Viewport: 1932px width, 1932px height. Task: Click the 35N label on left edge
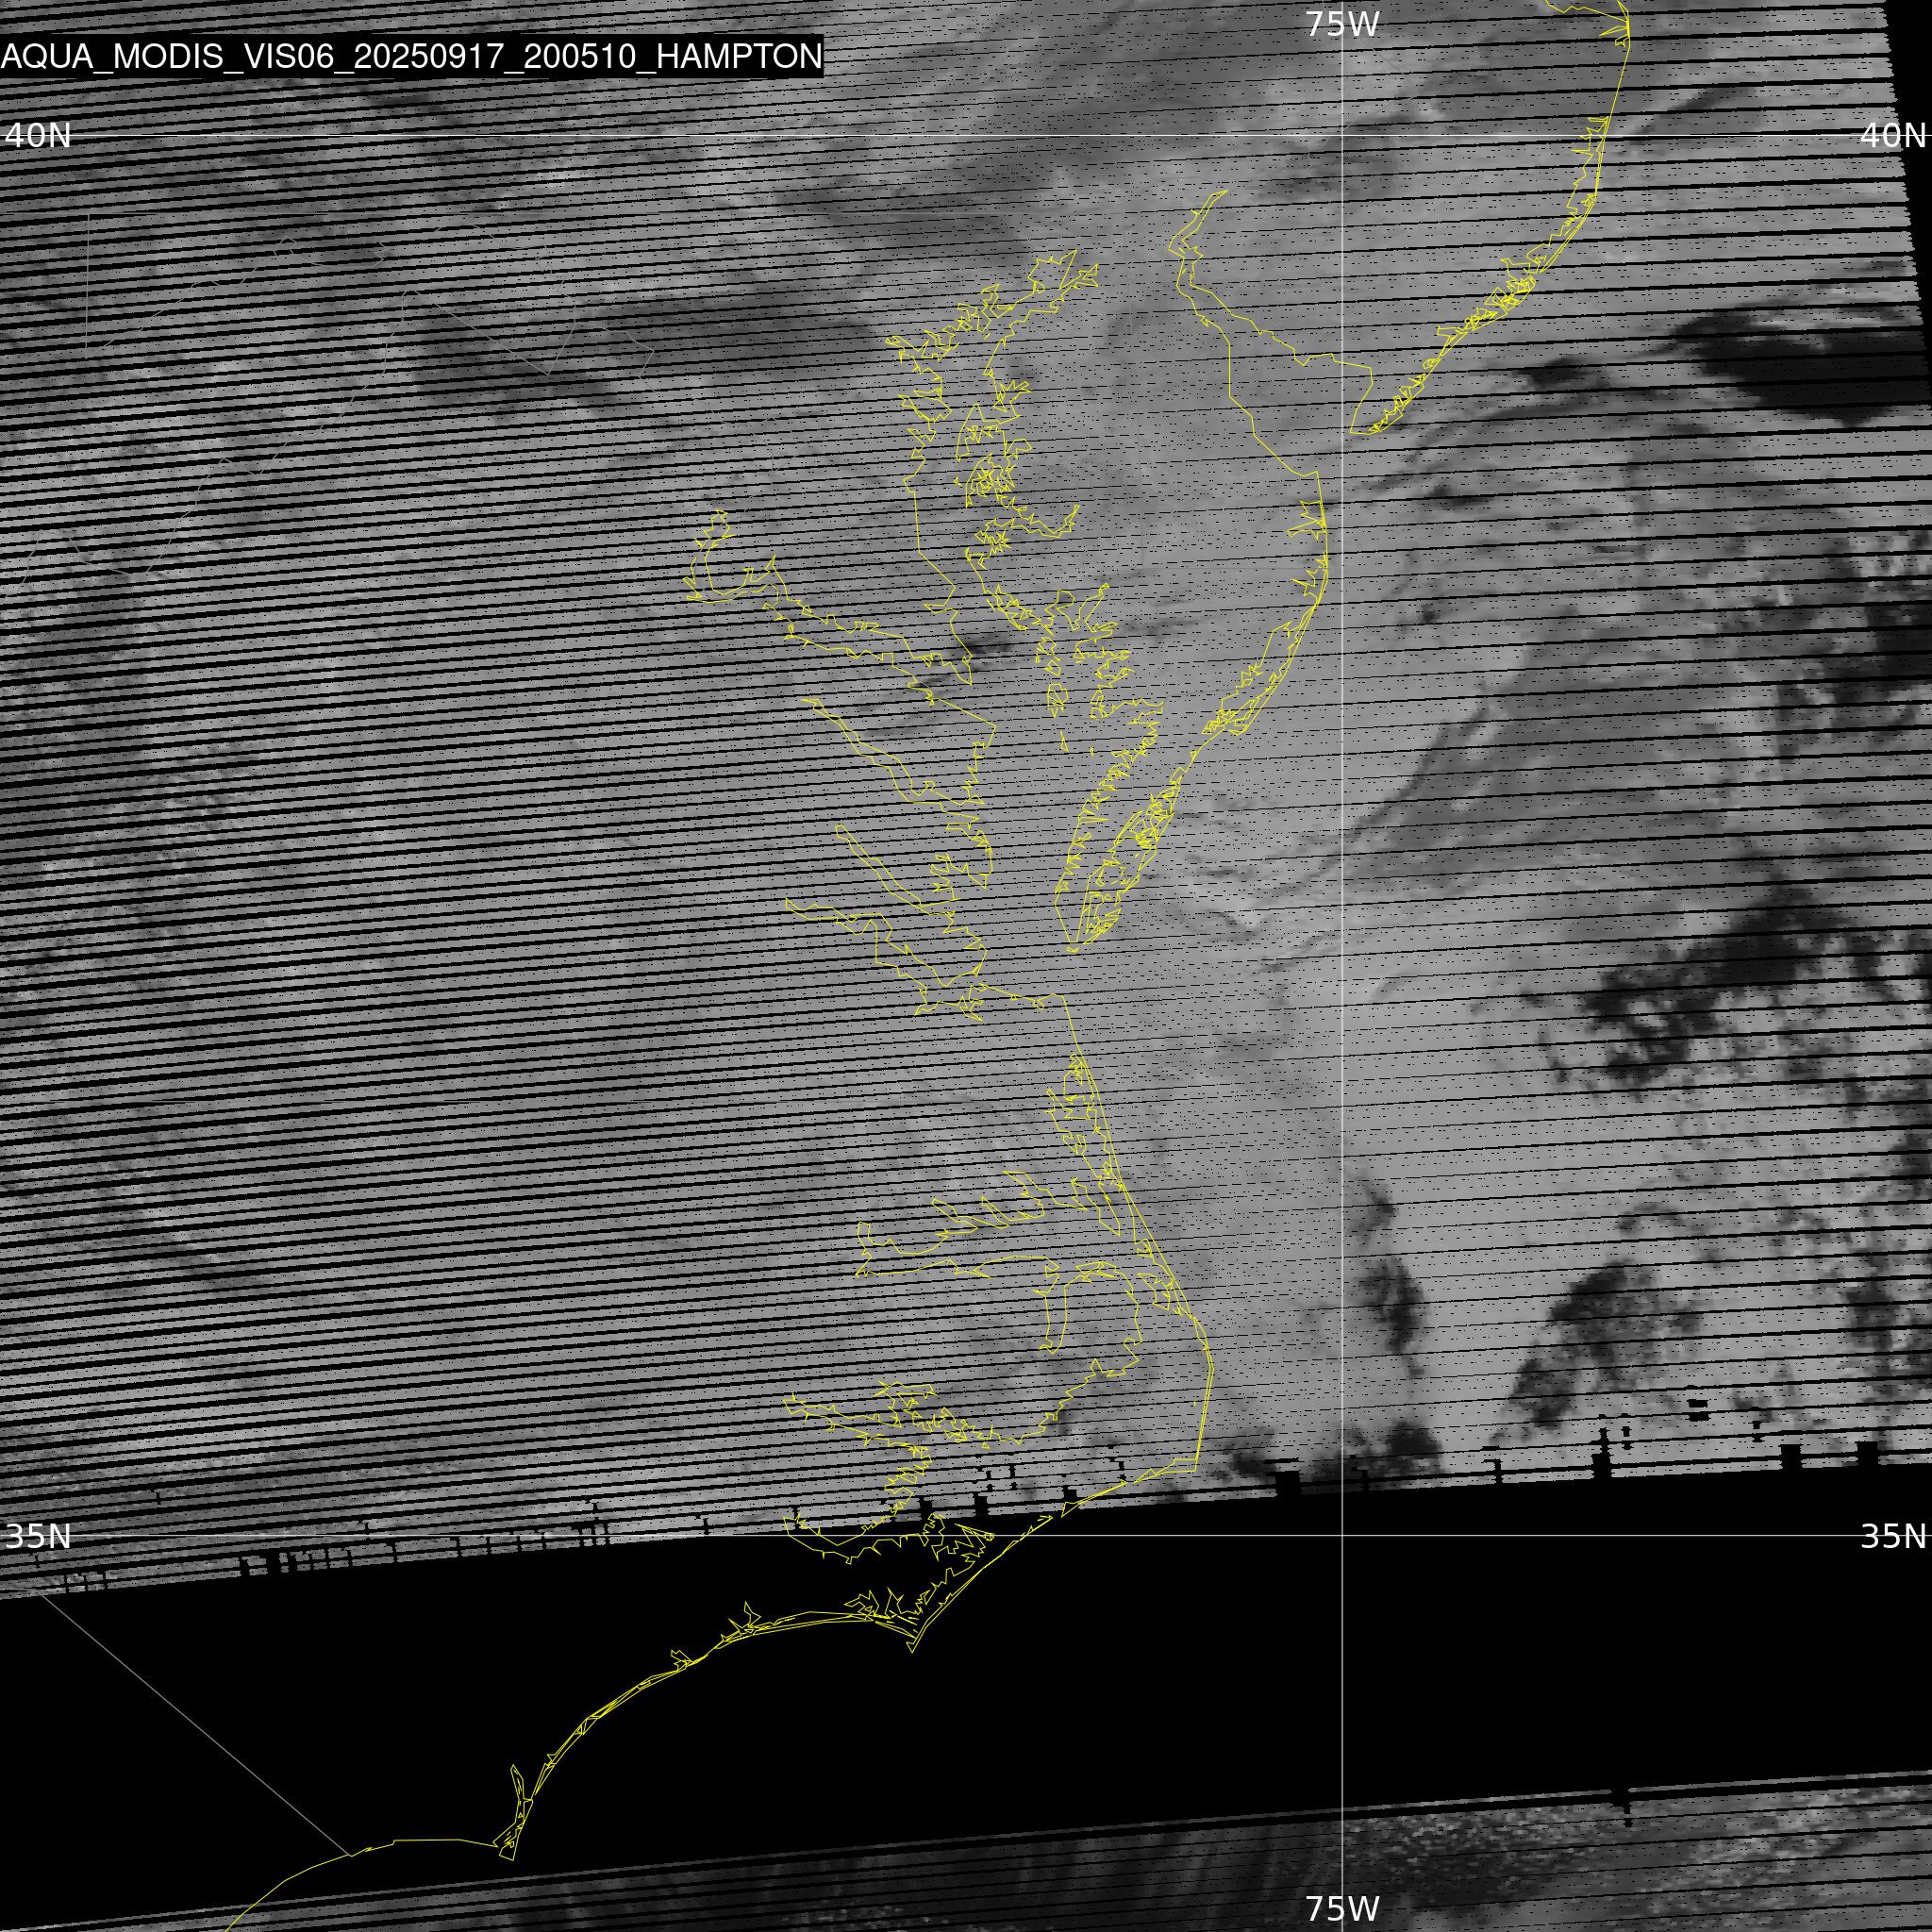[38, 1536]
